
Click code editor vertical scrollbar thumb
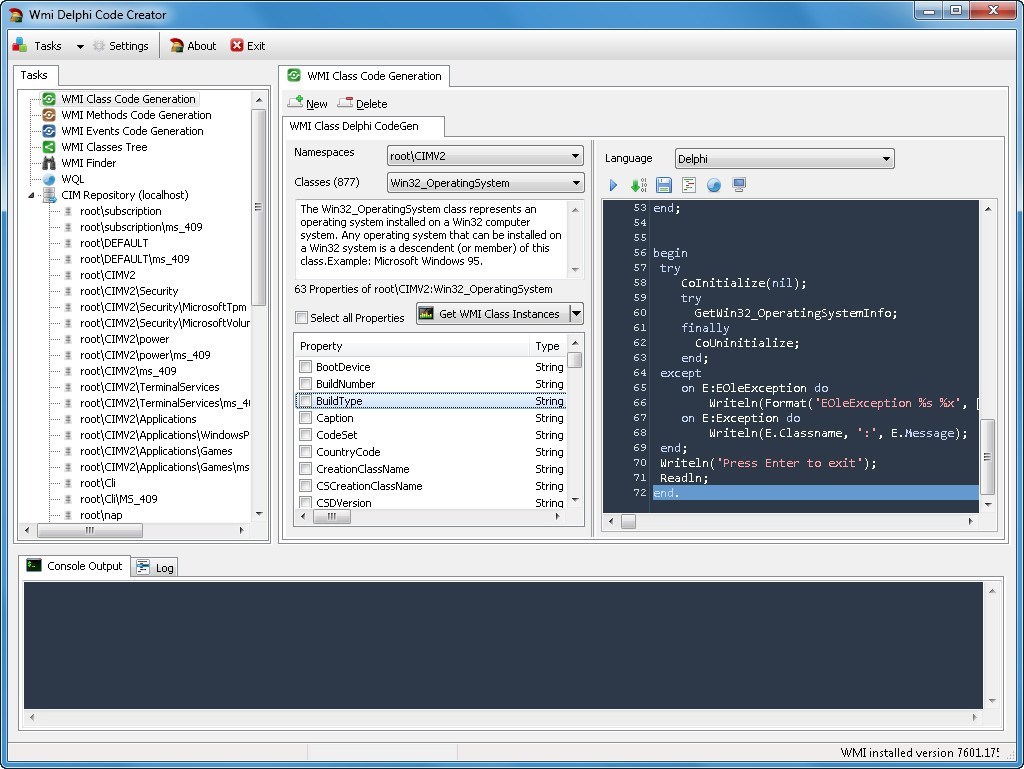coord(987,456)
